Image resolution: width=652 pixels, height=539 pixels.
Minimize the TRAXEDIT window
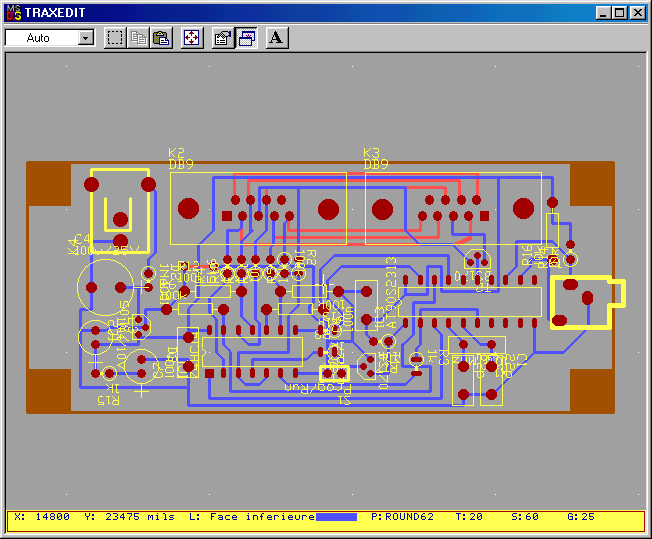[x=603, y=12]
